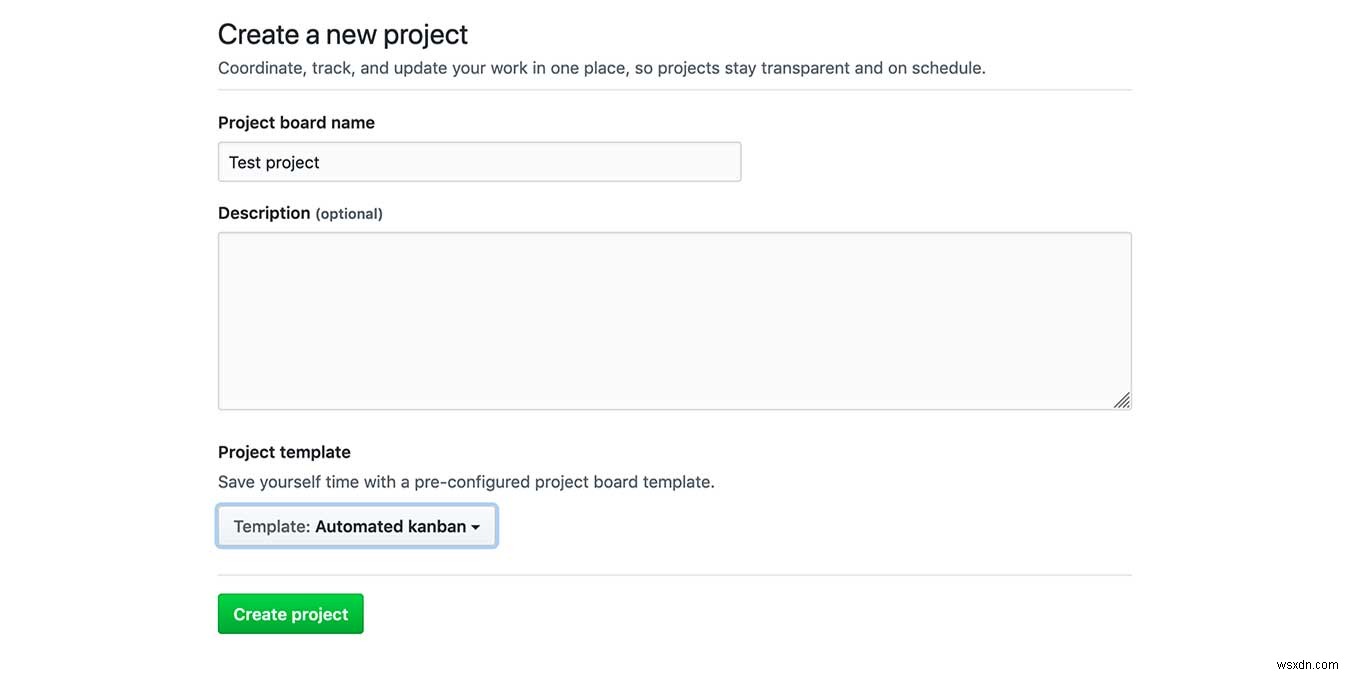Click the green Create project label

[290, 613]
